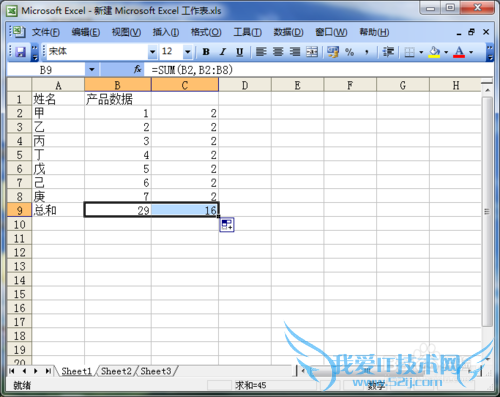Click Fill Color bucket icon

tap(434, 52)
